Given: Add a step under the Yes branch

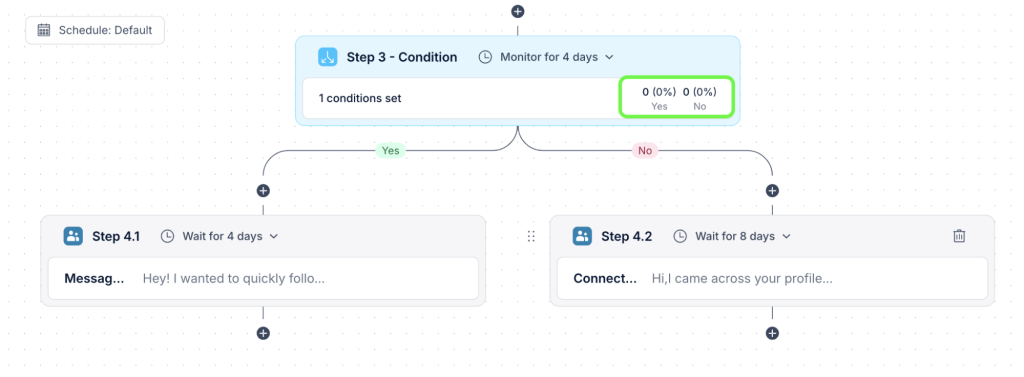Looking at the screenshot, I should (x=263, y=191).
